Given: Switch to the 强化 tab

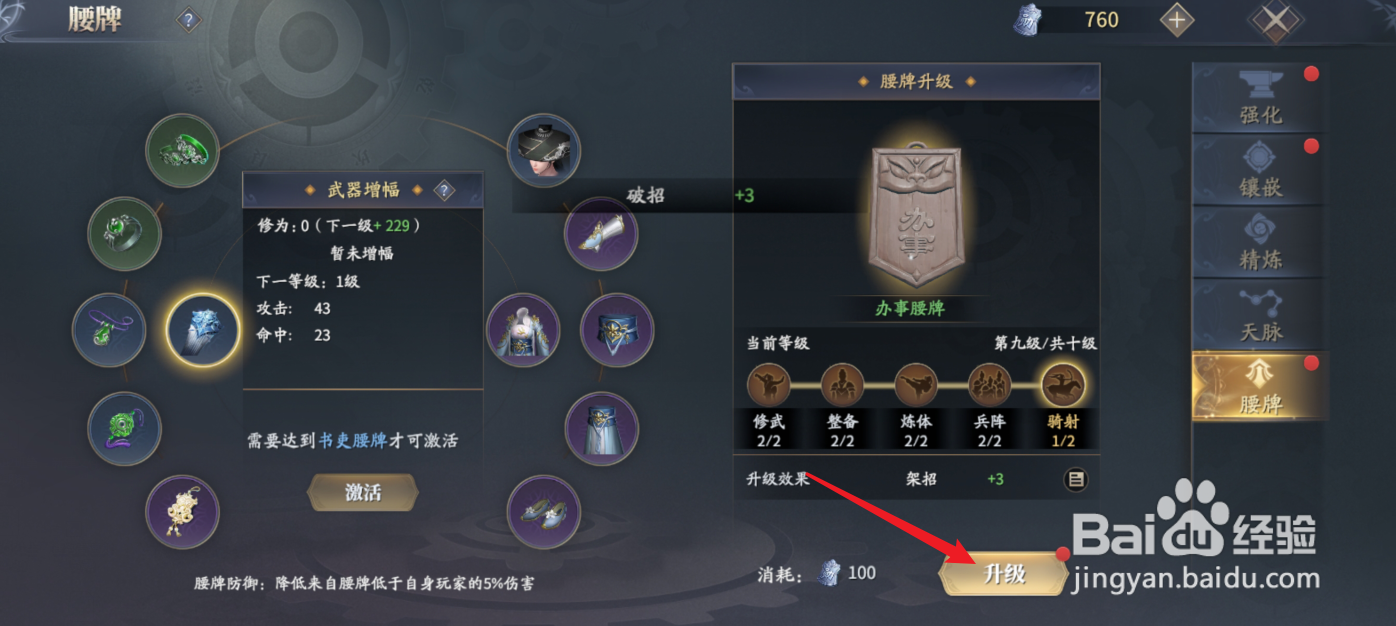Looking at the screenshot, I should [x=1259, y=98].
